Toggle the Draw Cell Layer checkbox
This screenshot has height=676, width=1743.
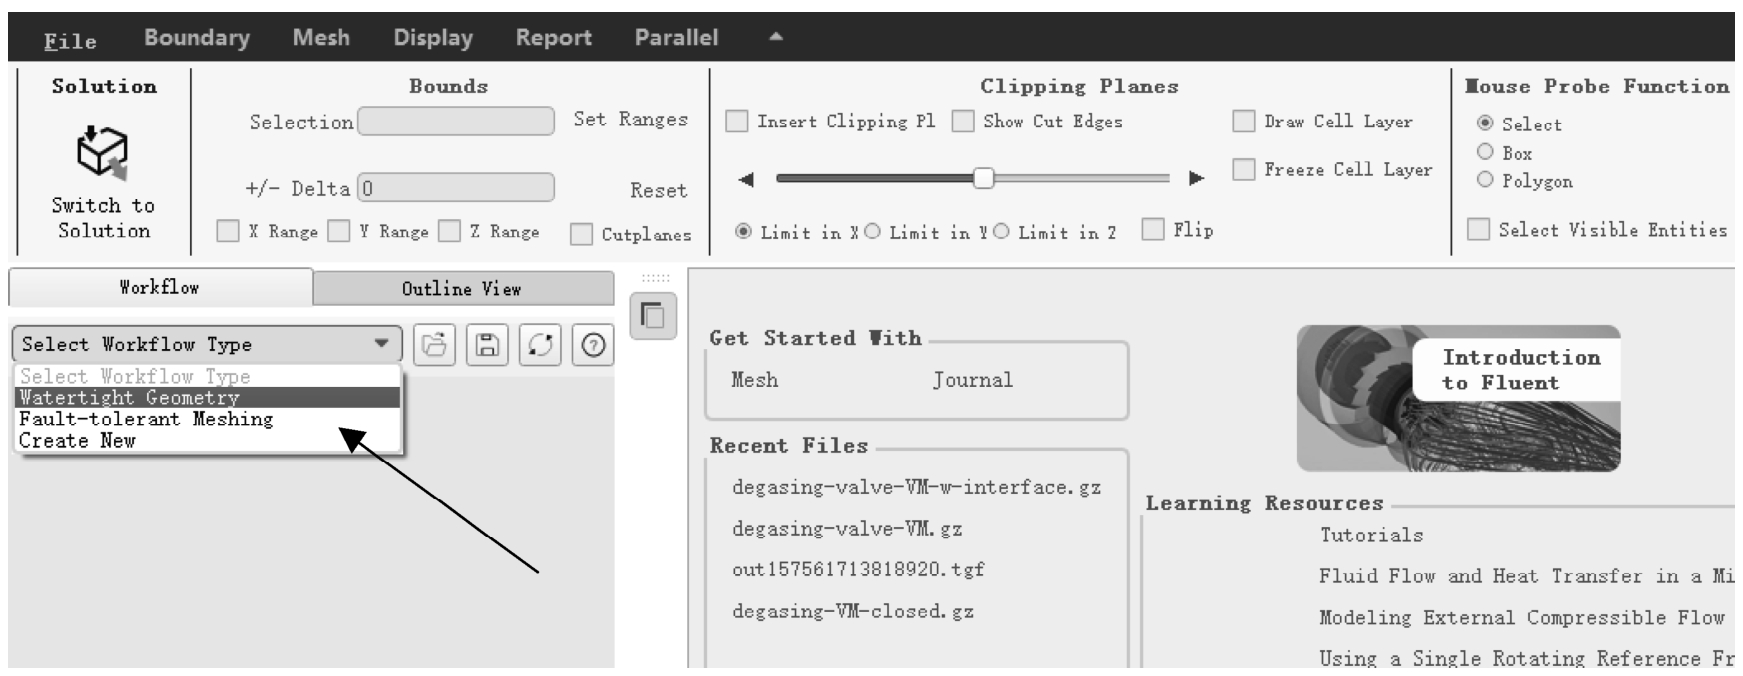(x=1243, y=121)
